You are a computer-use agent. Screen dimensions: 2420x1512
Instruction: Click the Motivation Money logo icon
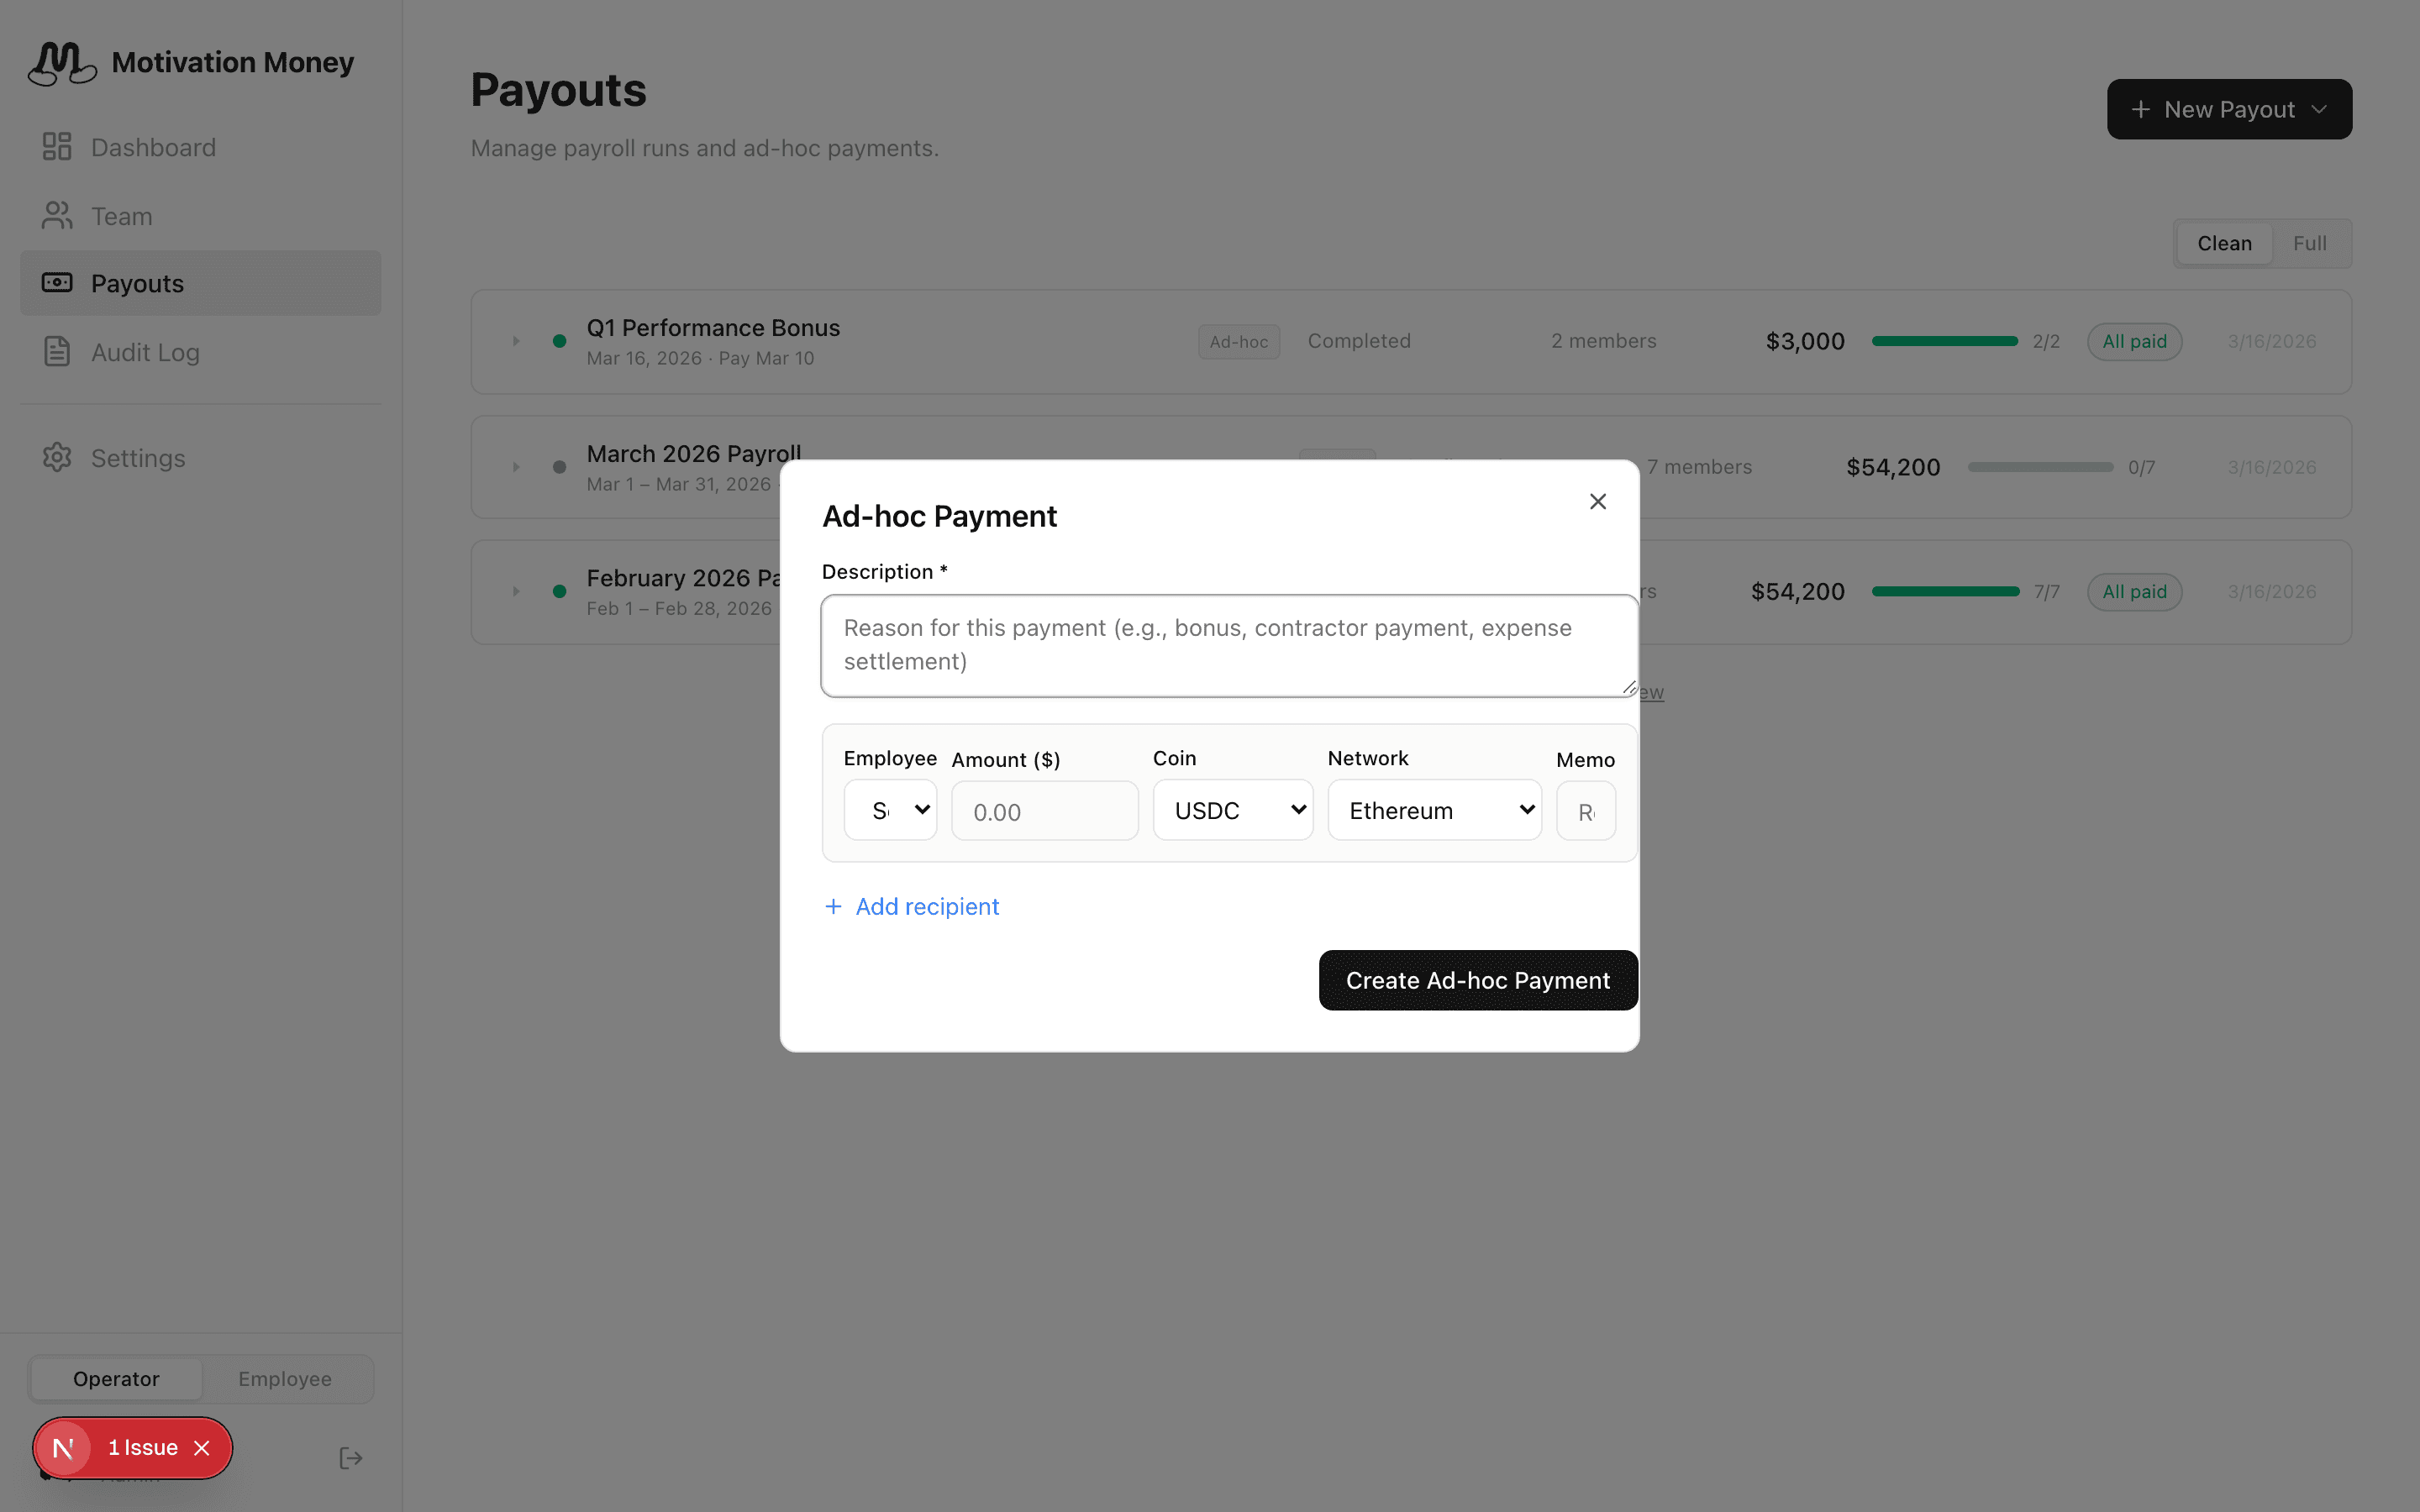pos(62,63)
